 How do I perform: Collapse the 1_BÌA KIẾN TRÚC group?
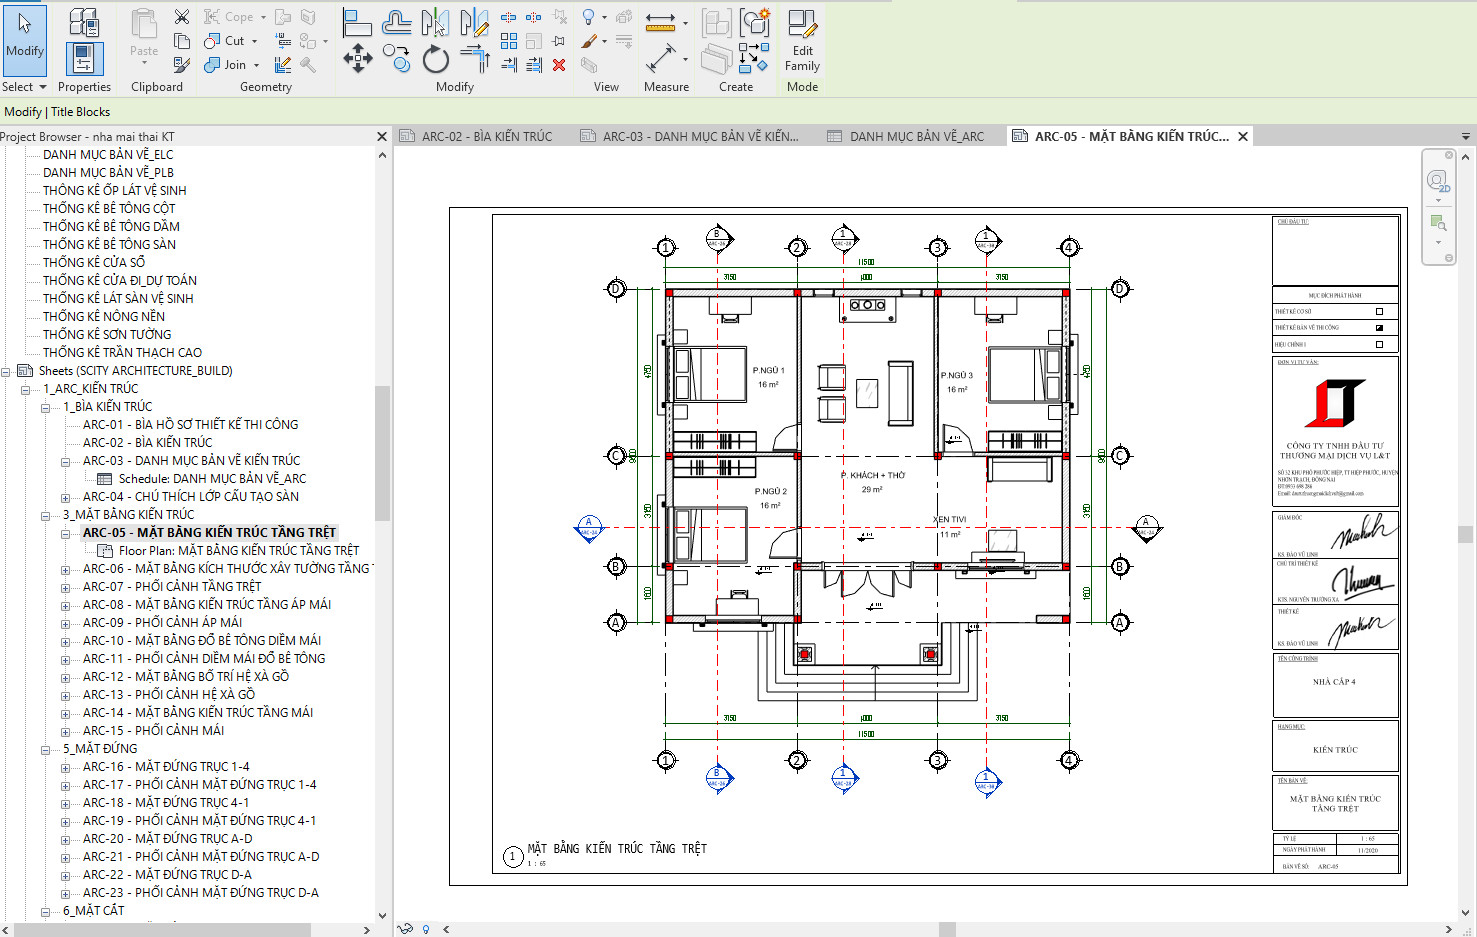(46, 407)
